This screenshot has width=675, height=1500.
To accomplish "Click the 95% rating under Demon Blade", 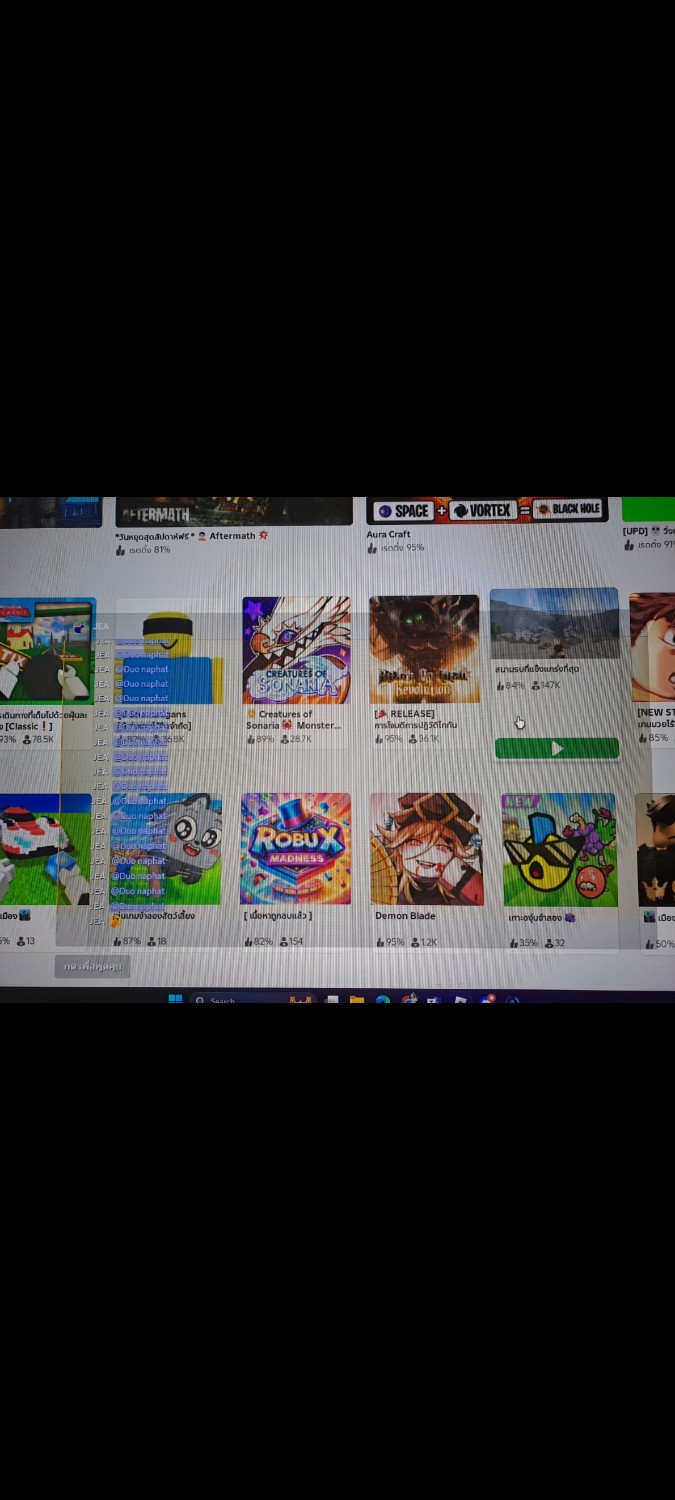I will (390, 942).
